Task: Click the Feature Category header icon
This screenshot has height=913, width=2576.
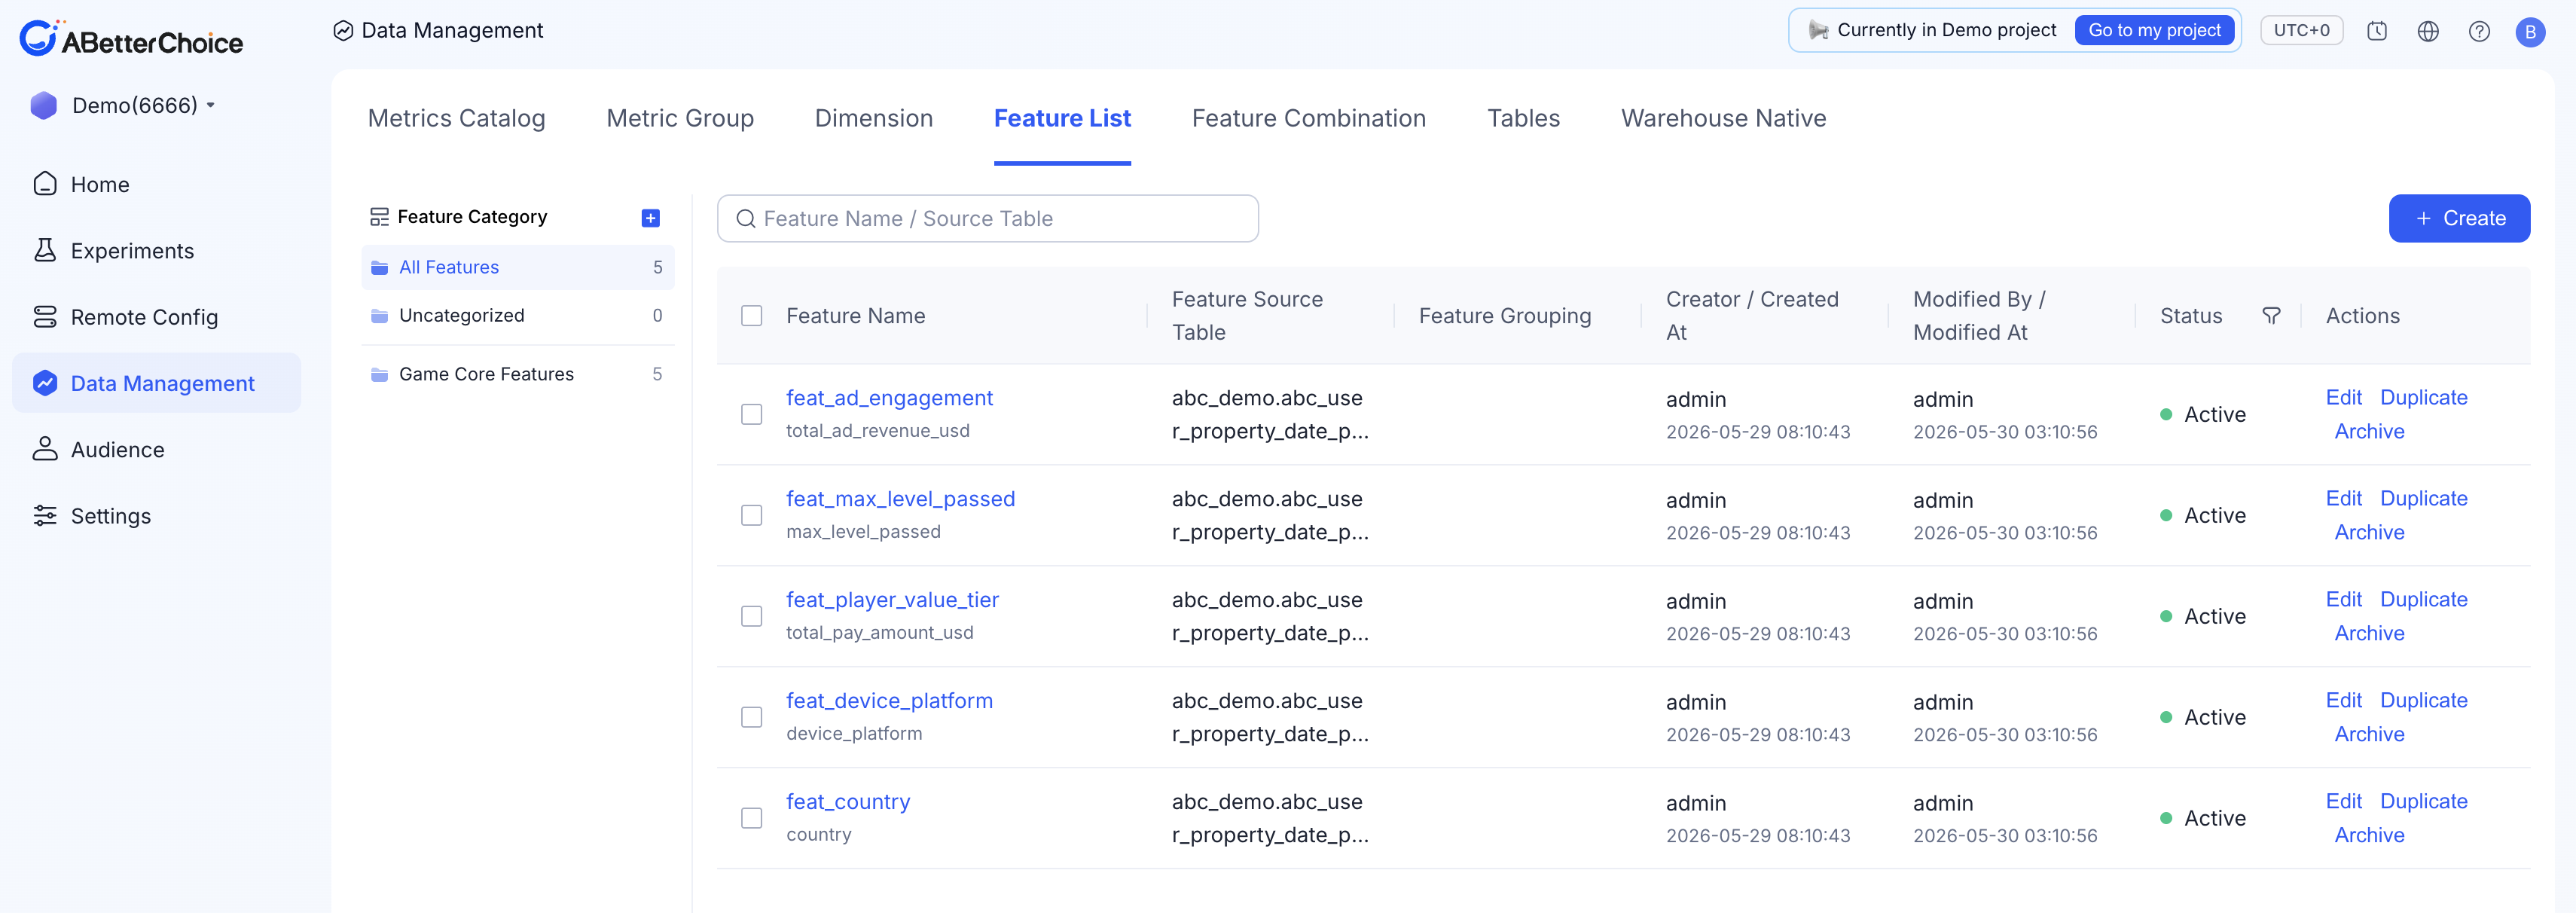Action: [379, 217]
